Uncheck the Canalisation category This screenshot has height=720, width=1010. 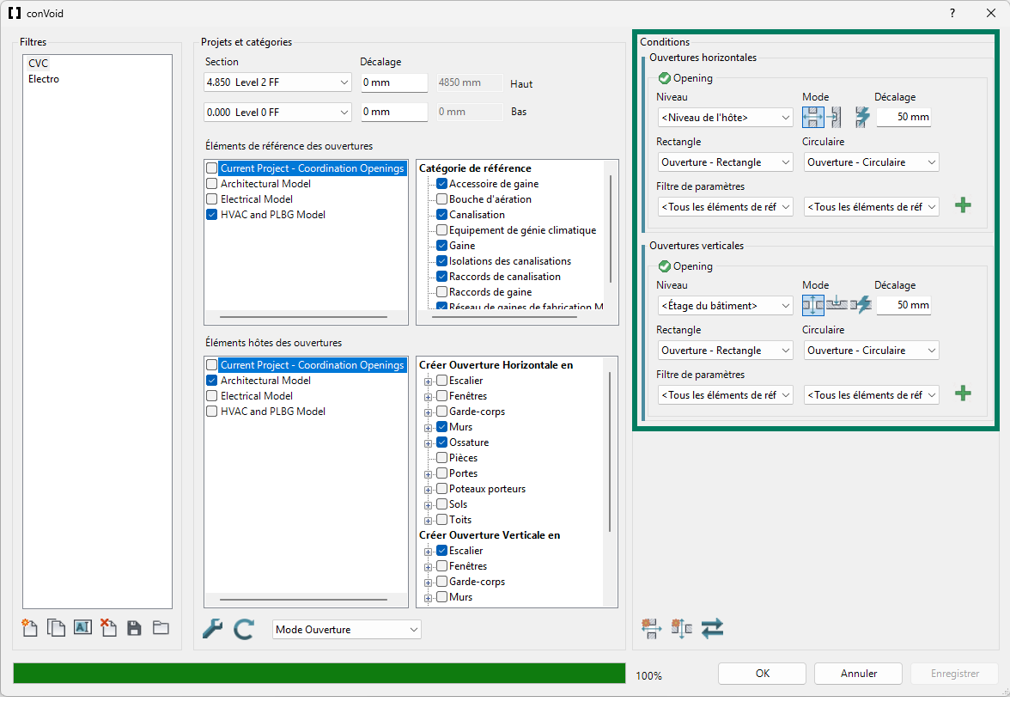[x=442, y=214]
